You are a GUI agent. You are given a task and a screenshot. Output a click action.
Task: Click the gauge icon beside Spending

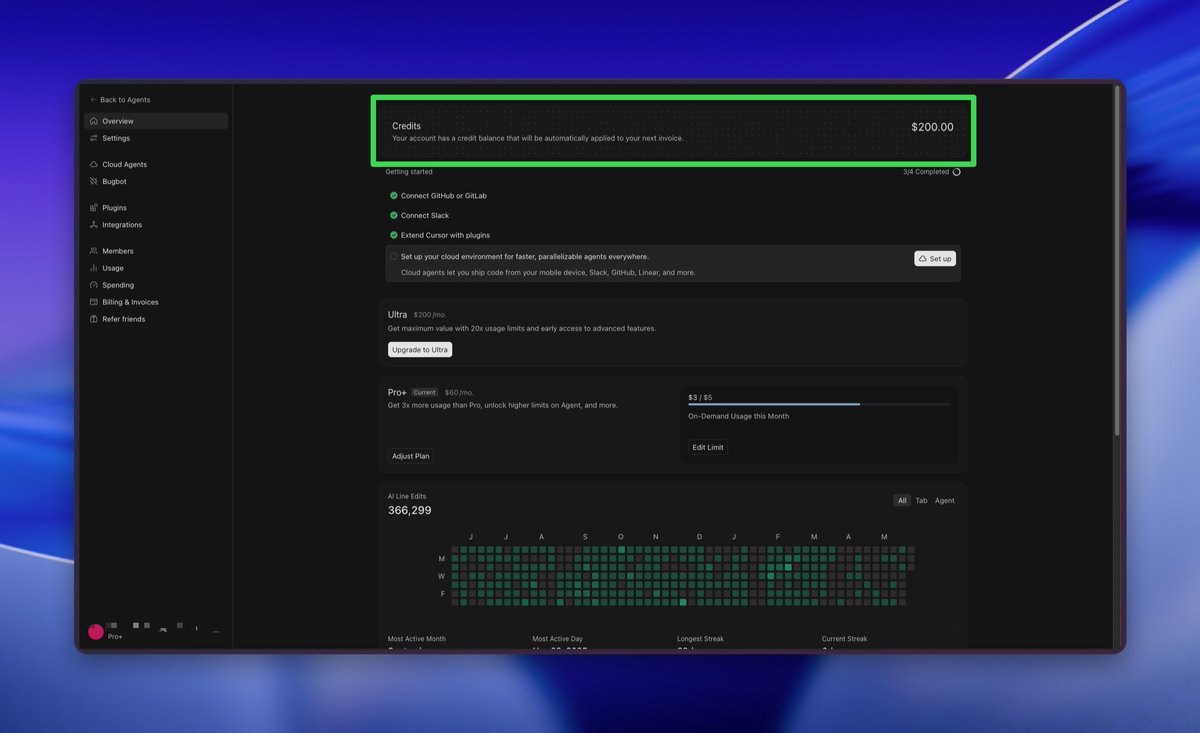point(94,285)
